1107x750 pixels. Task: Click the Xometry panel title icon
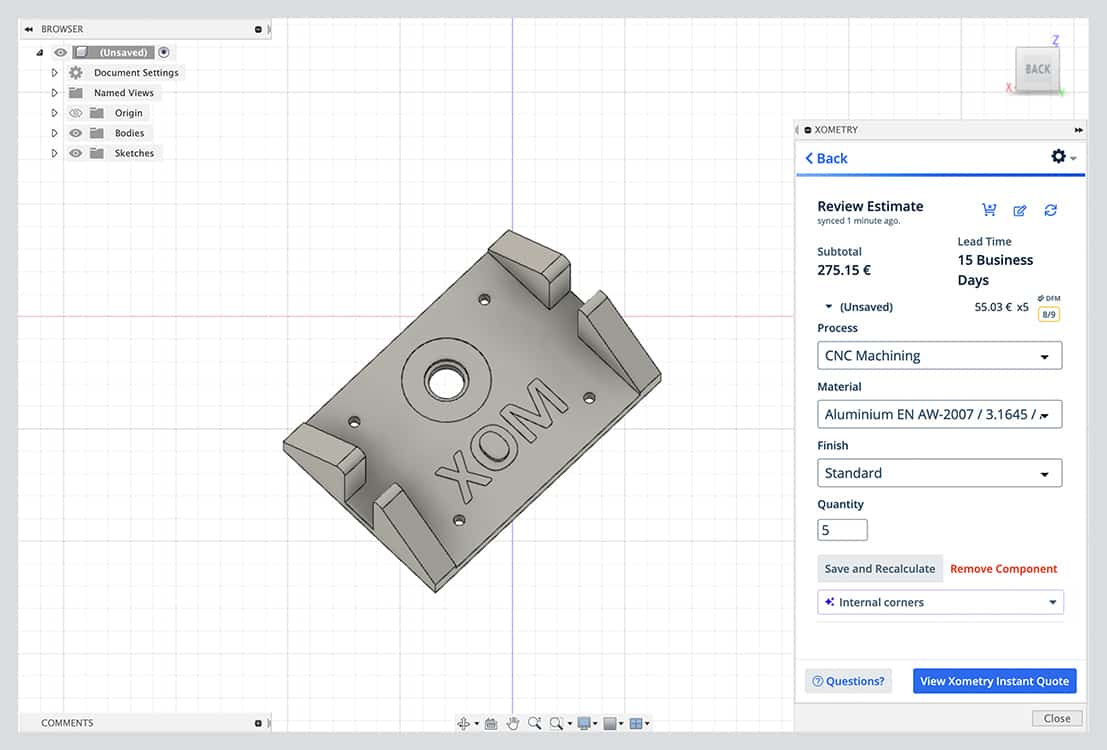pyautogui.click(x=808, y=130)
